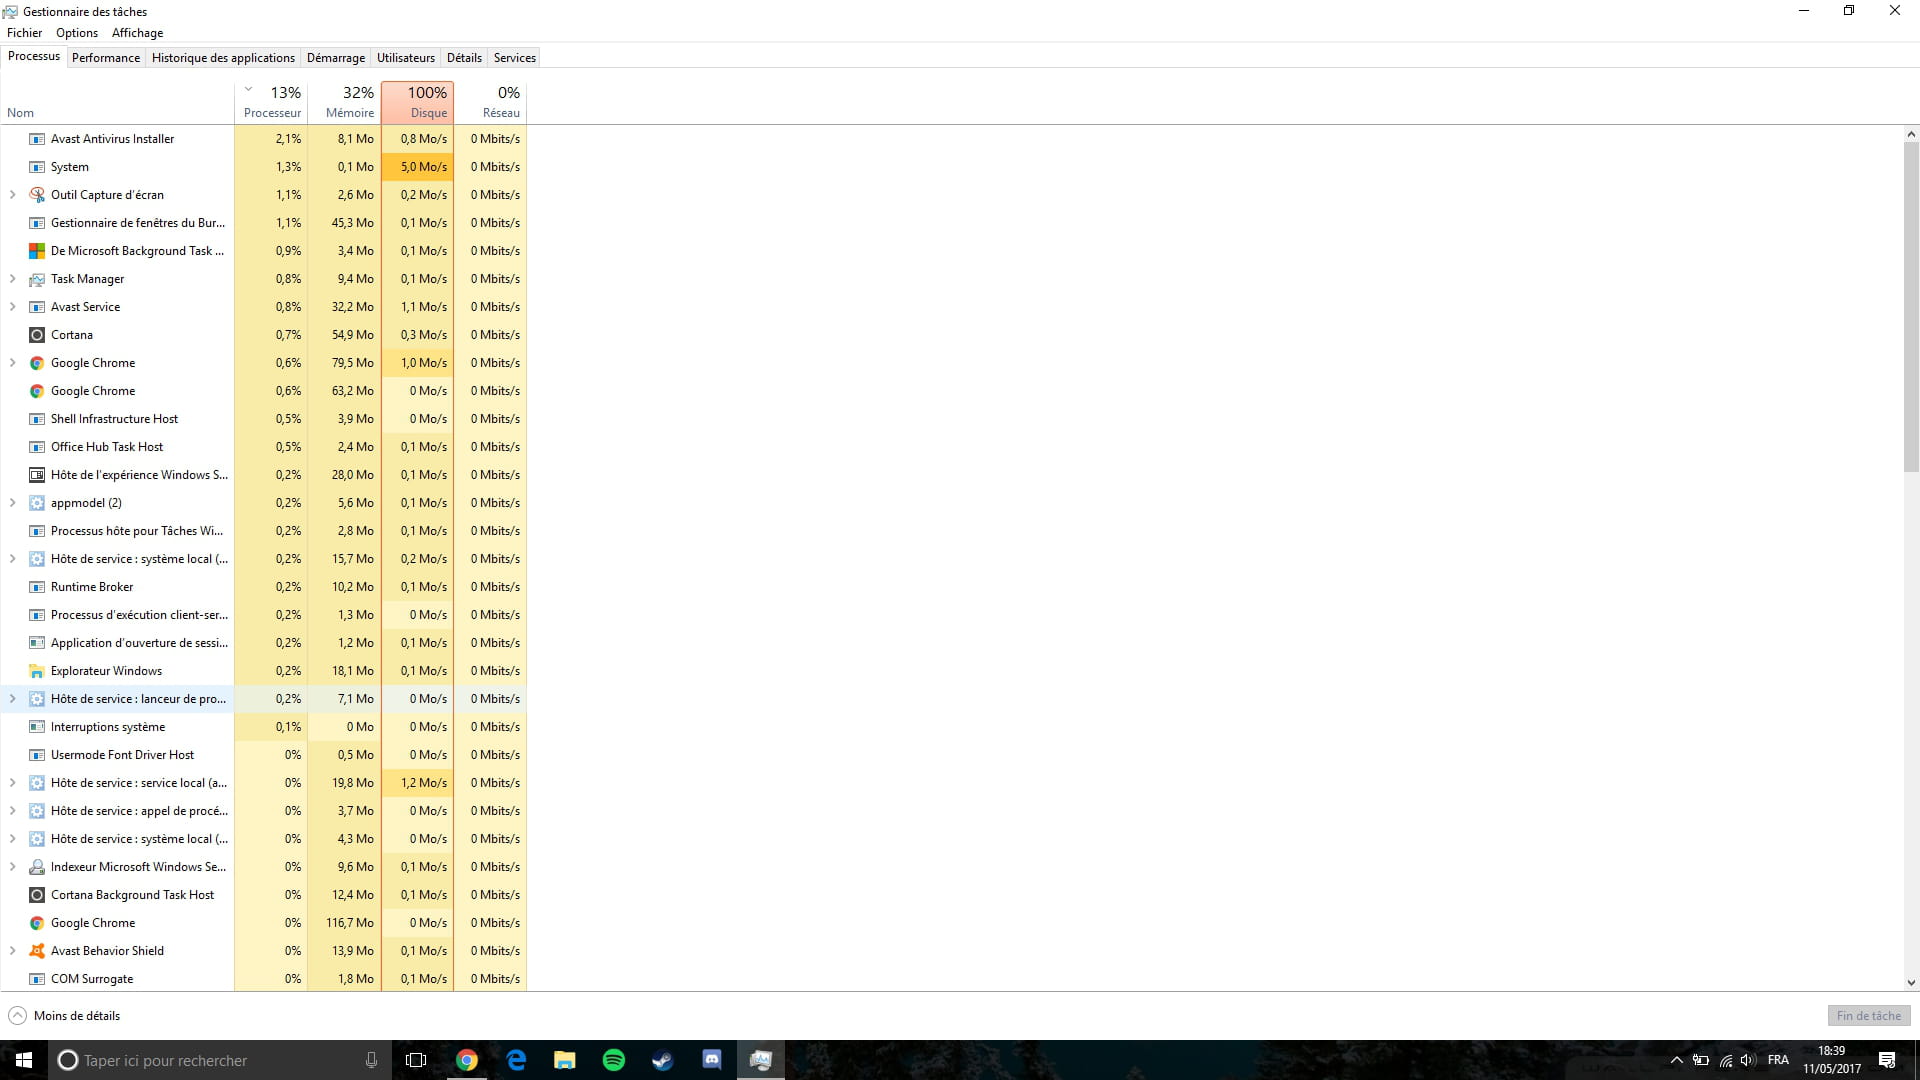Expand the Avast Service process row

13,307
